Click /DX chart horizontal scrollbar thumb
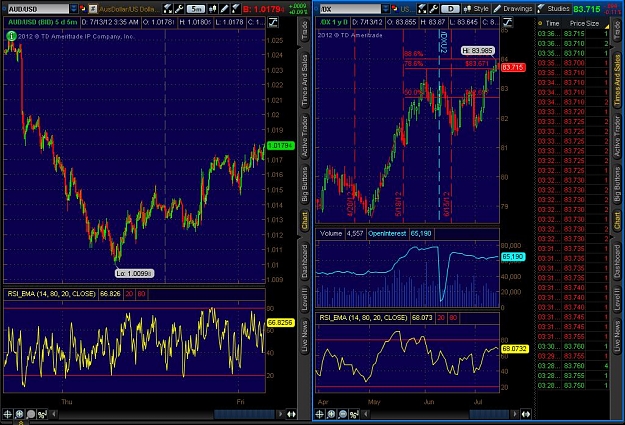 (489, 415)
